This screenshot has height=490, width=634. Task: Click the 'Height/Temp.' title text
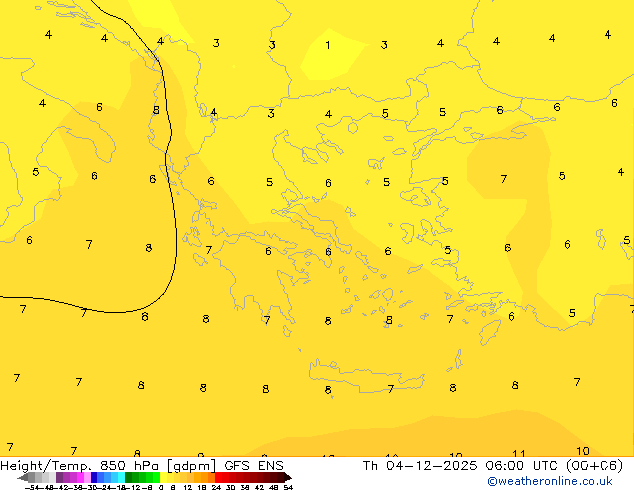[47, 466]
